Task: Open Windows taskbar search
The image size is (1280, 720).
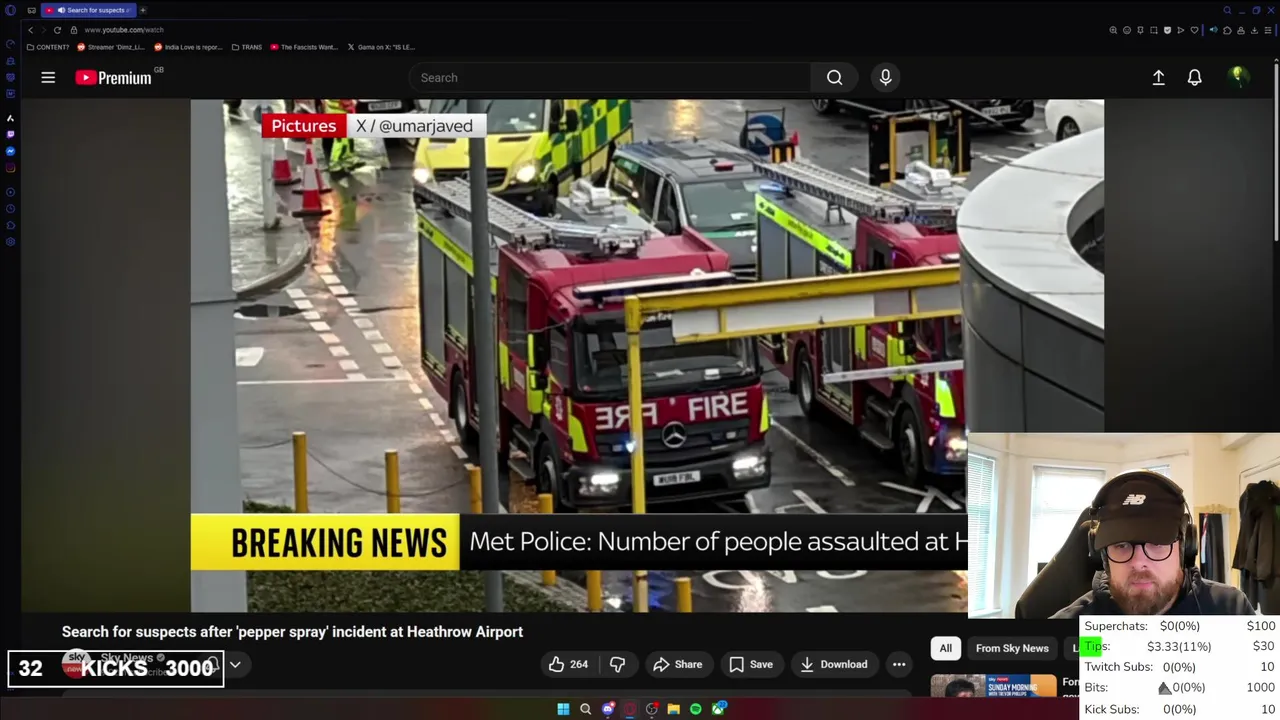Action: click(x=585, y=709)
